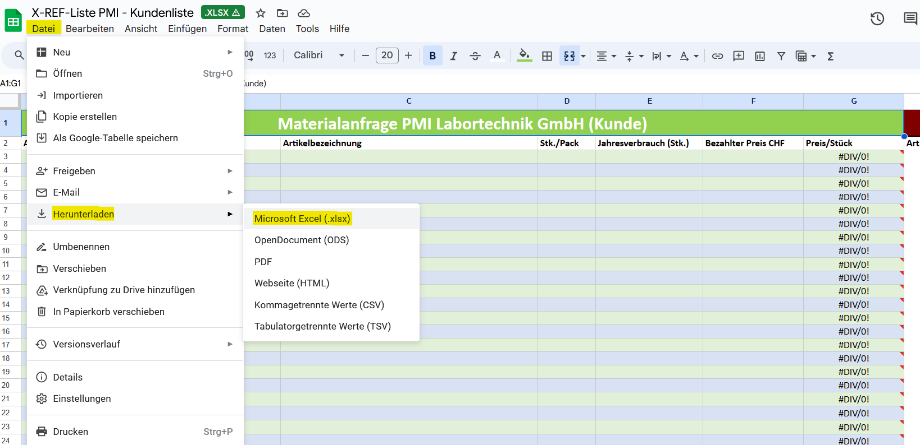The image size is (920, 445).
Task: Open text rotation dropdown
Action: [x=688, y=56]
